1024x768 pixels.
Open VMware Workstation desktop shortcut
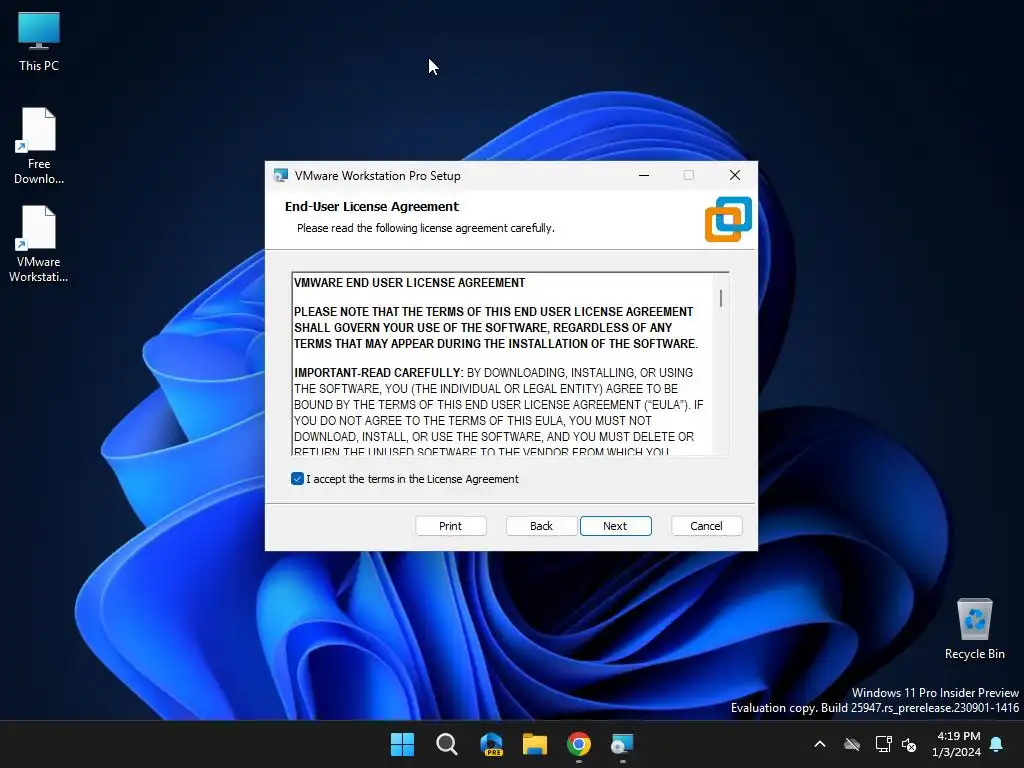click(x=39, y=244)
